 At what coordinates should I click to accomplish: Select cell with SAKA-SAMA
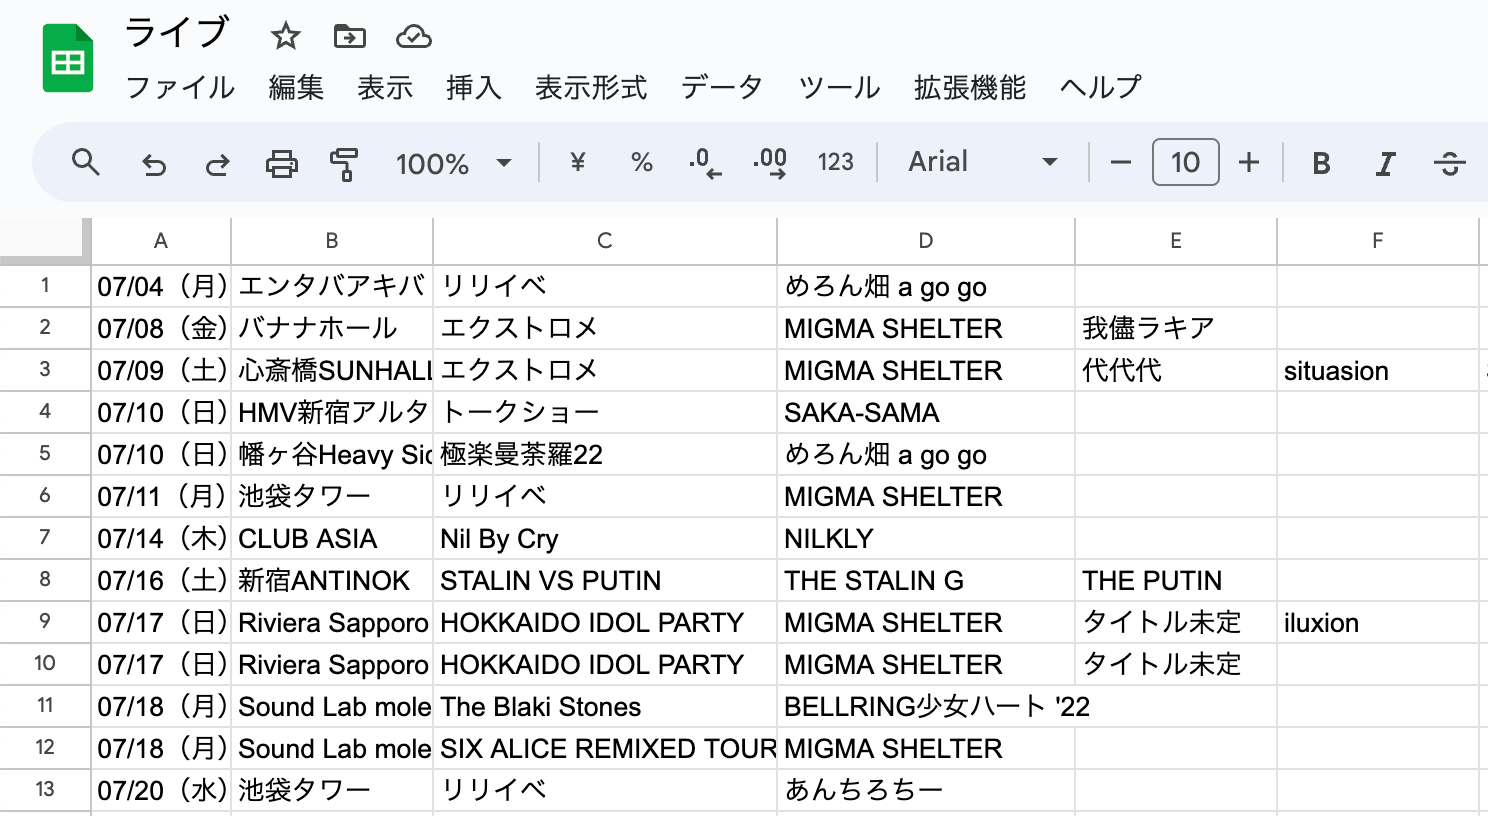pyautogui.click(x=926, y=413)
